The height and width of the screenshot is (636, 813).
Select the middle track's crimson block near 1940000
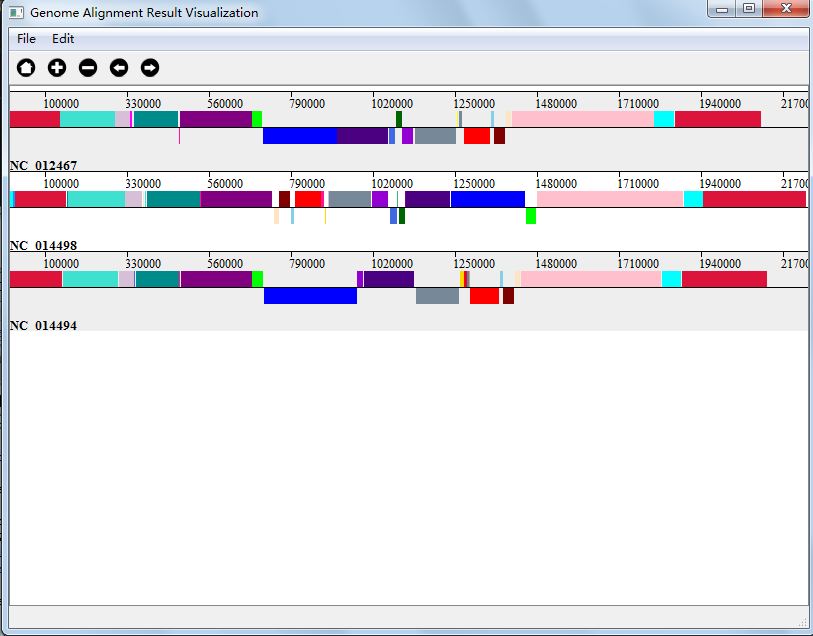[x=755, y=199]
